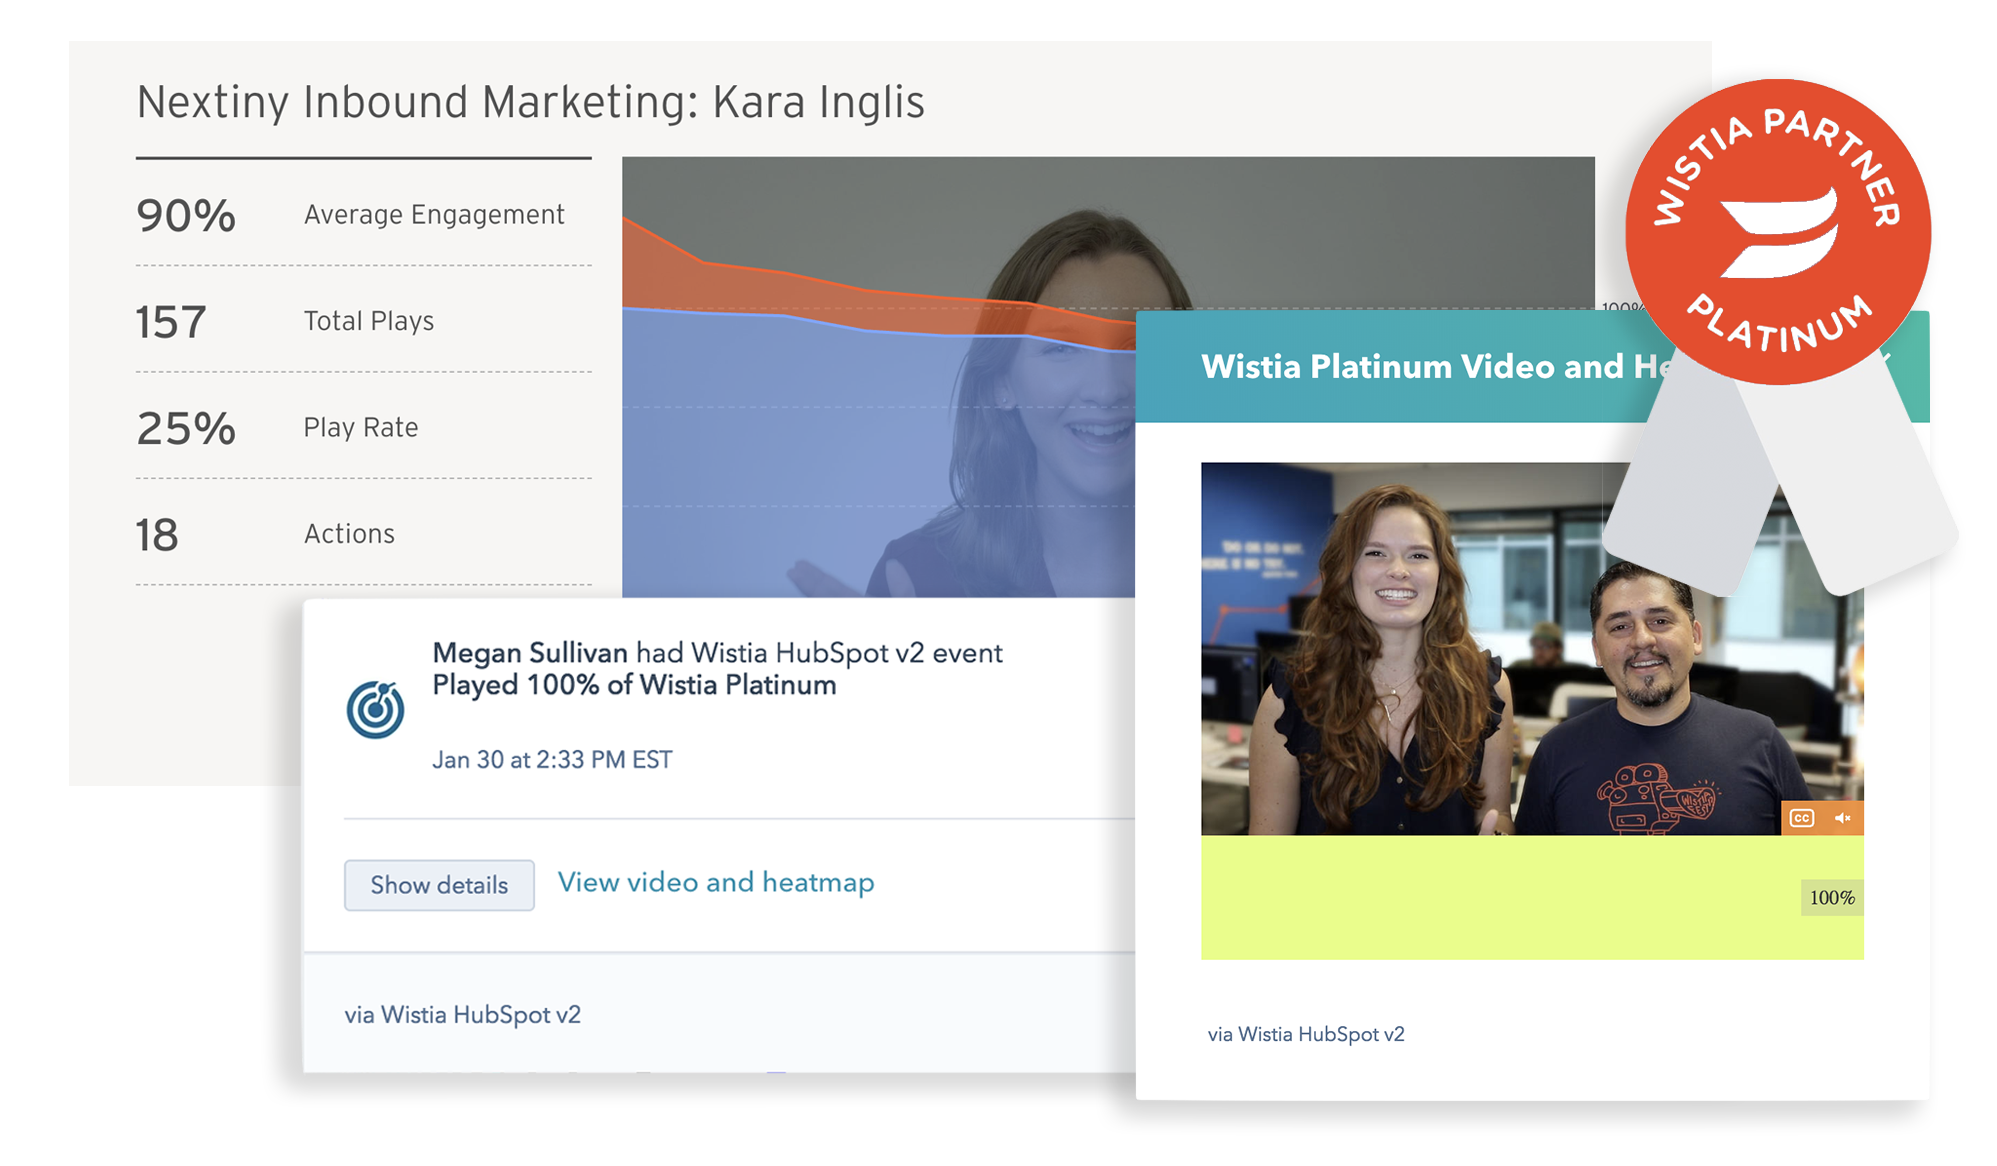Click 'via Wistia HubSpot v2' in event card

click(x=462, y=1015)
